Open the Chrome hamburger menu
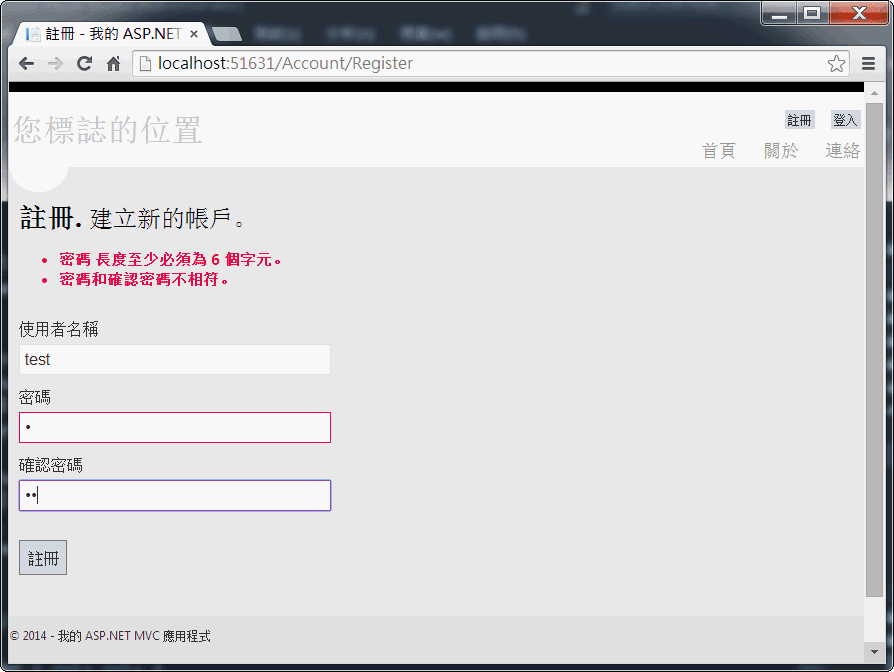894x672 pixels. tap(868, 63)
